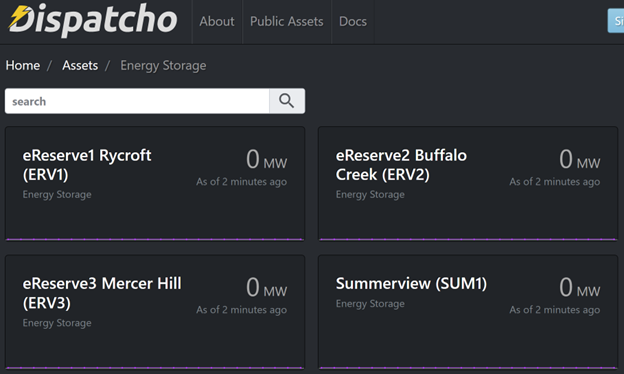The image size is (624, 374).
Task: Open the Dispatcho logo home link
Action: 93,20
